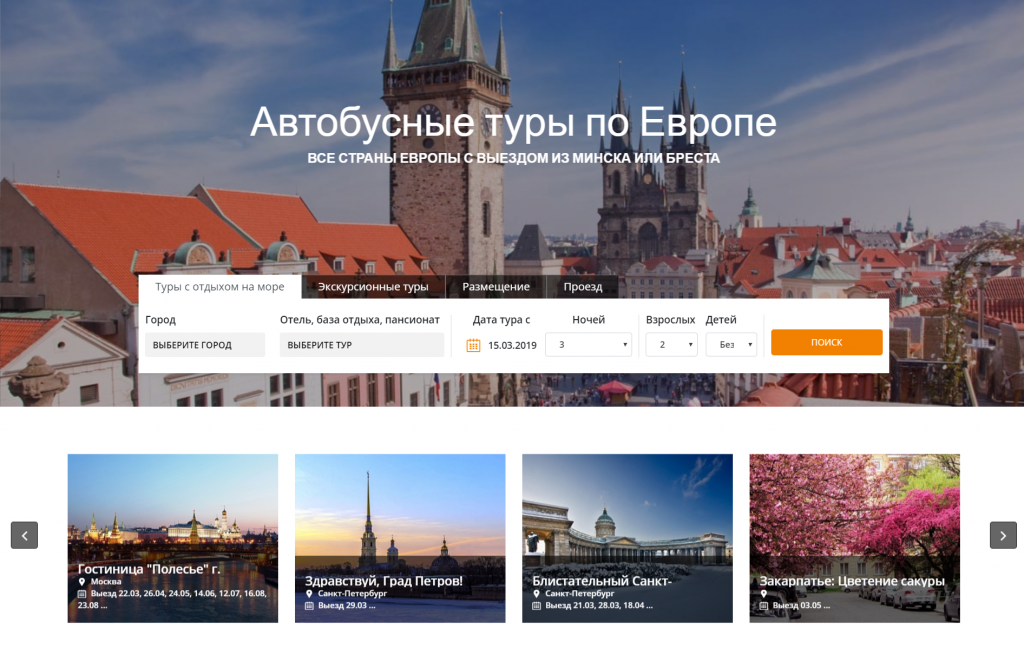Expand the Взрослых adults dropdown

coord(671,345)
